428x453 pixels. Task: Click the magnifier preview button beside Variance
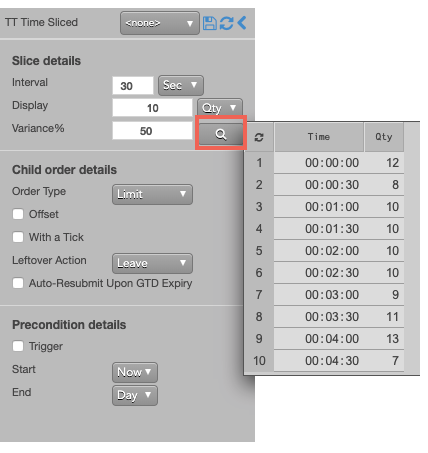(x=221, y=134)
